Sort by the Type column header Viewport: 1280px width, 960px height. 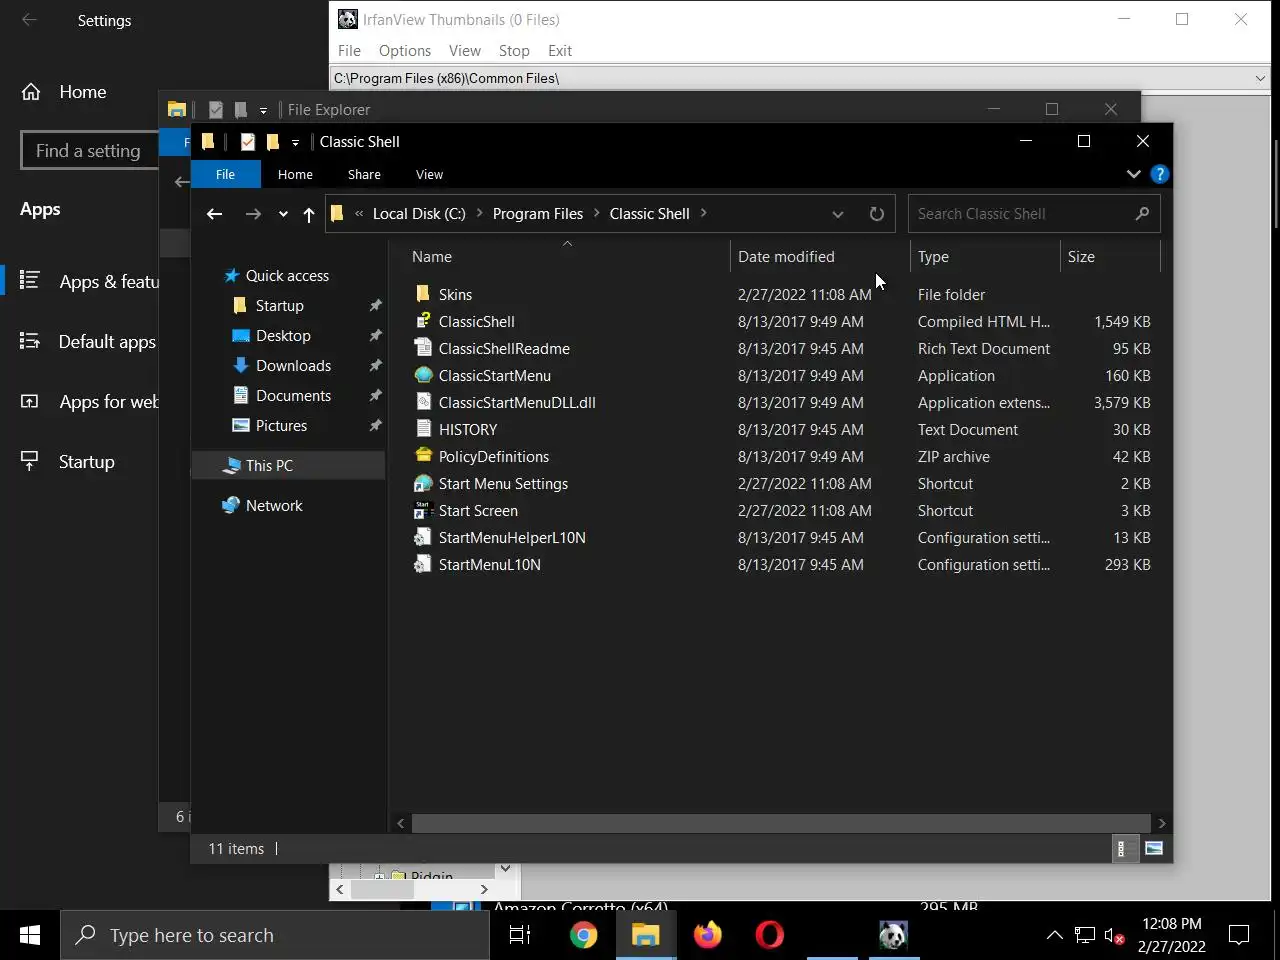coord(985,257)
